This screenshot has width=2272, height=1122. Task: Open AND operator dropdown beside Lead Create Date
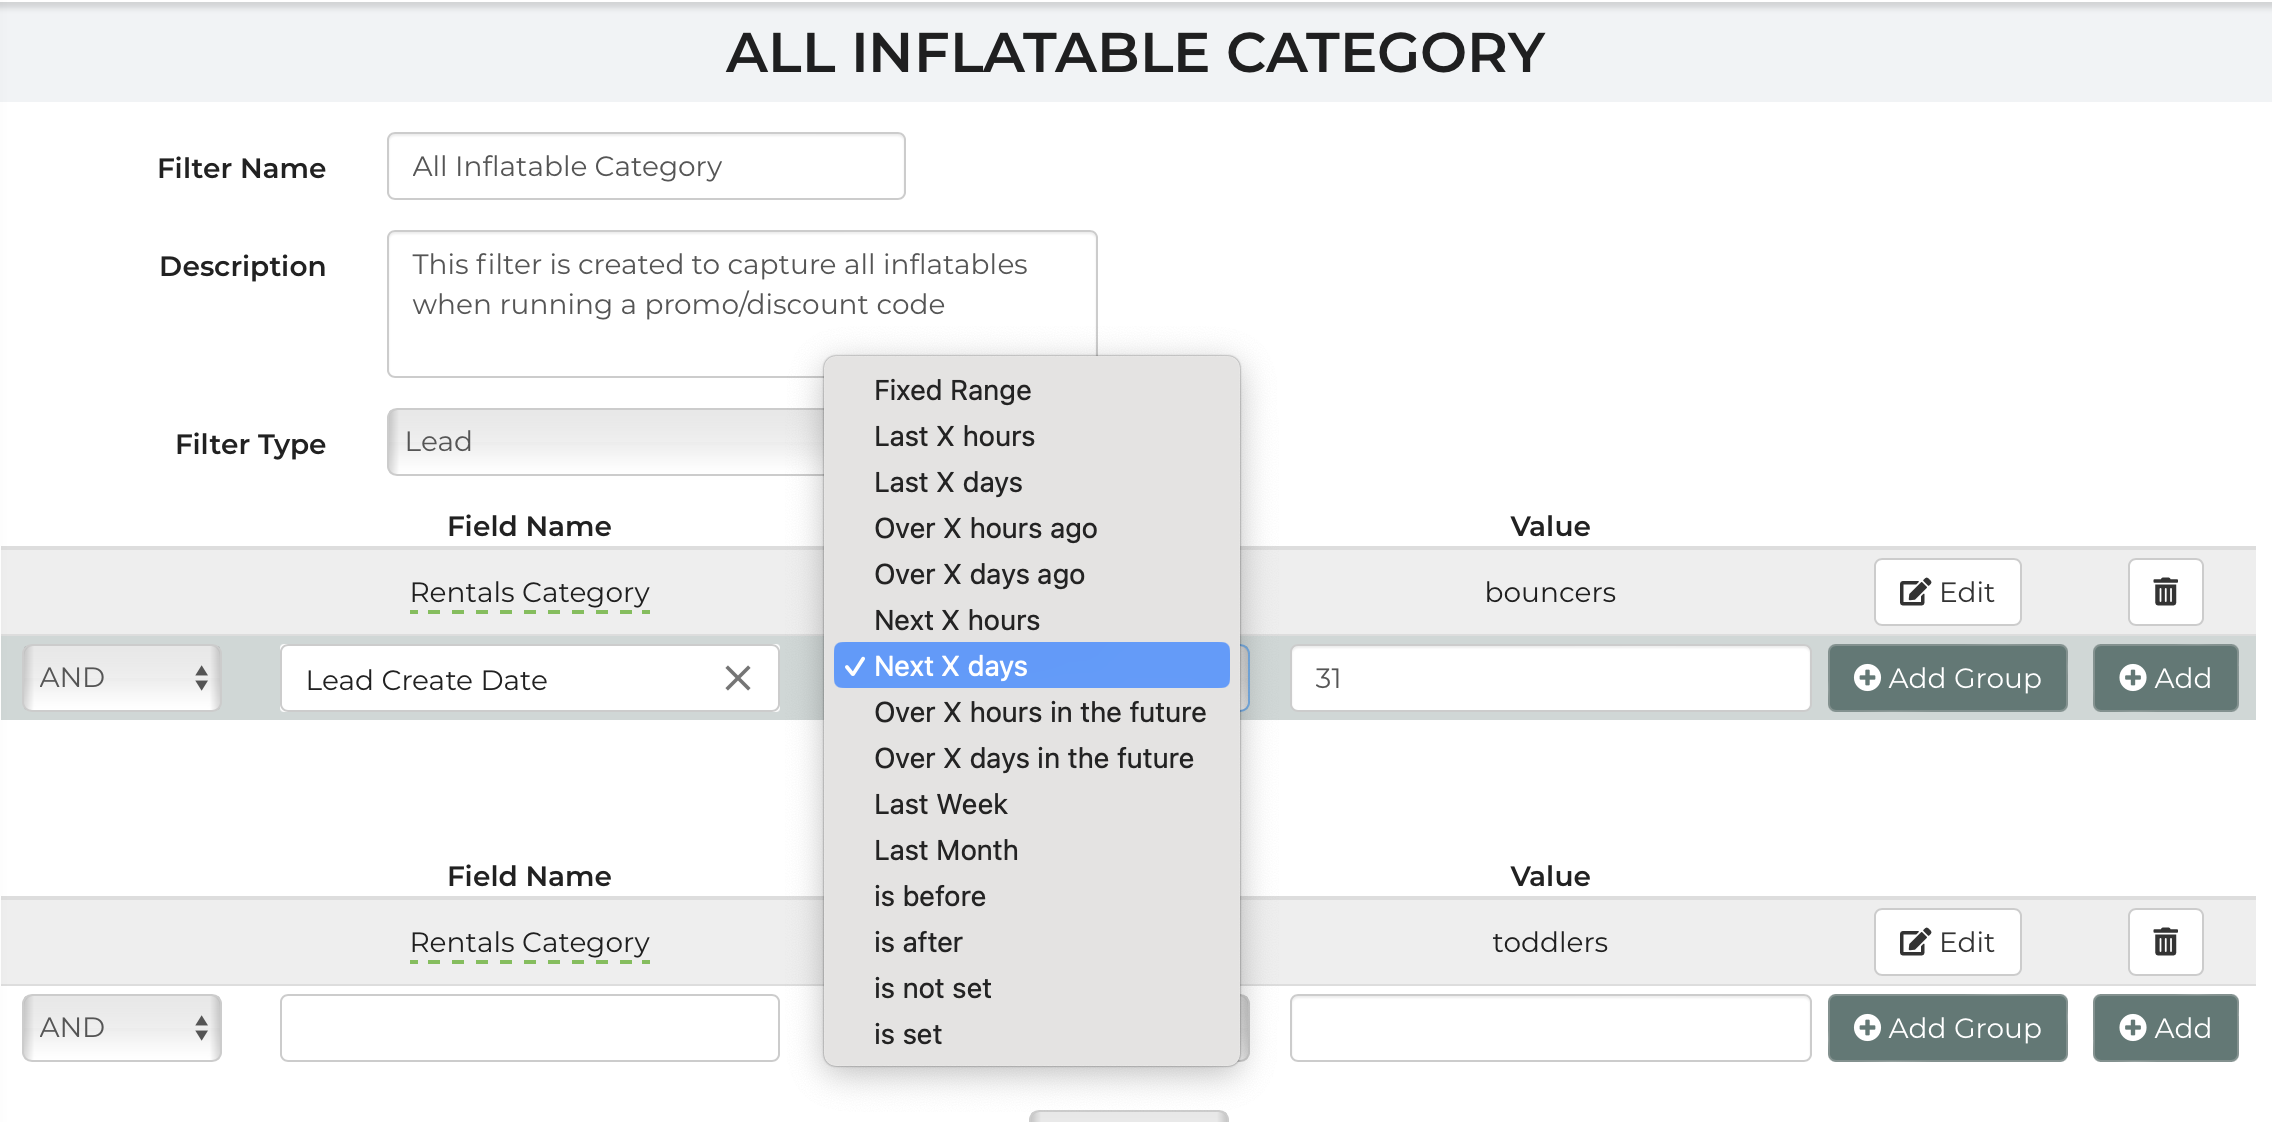(122, 678)
